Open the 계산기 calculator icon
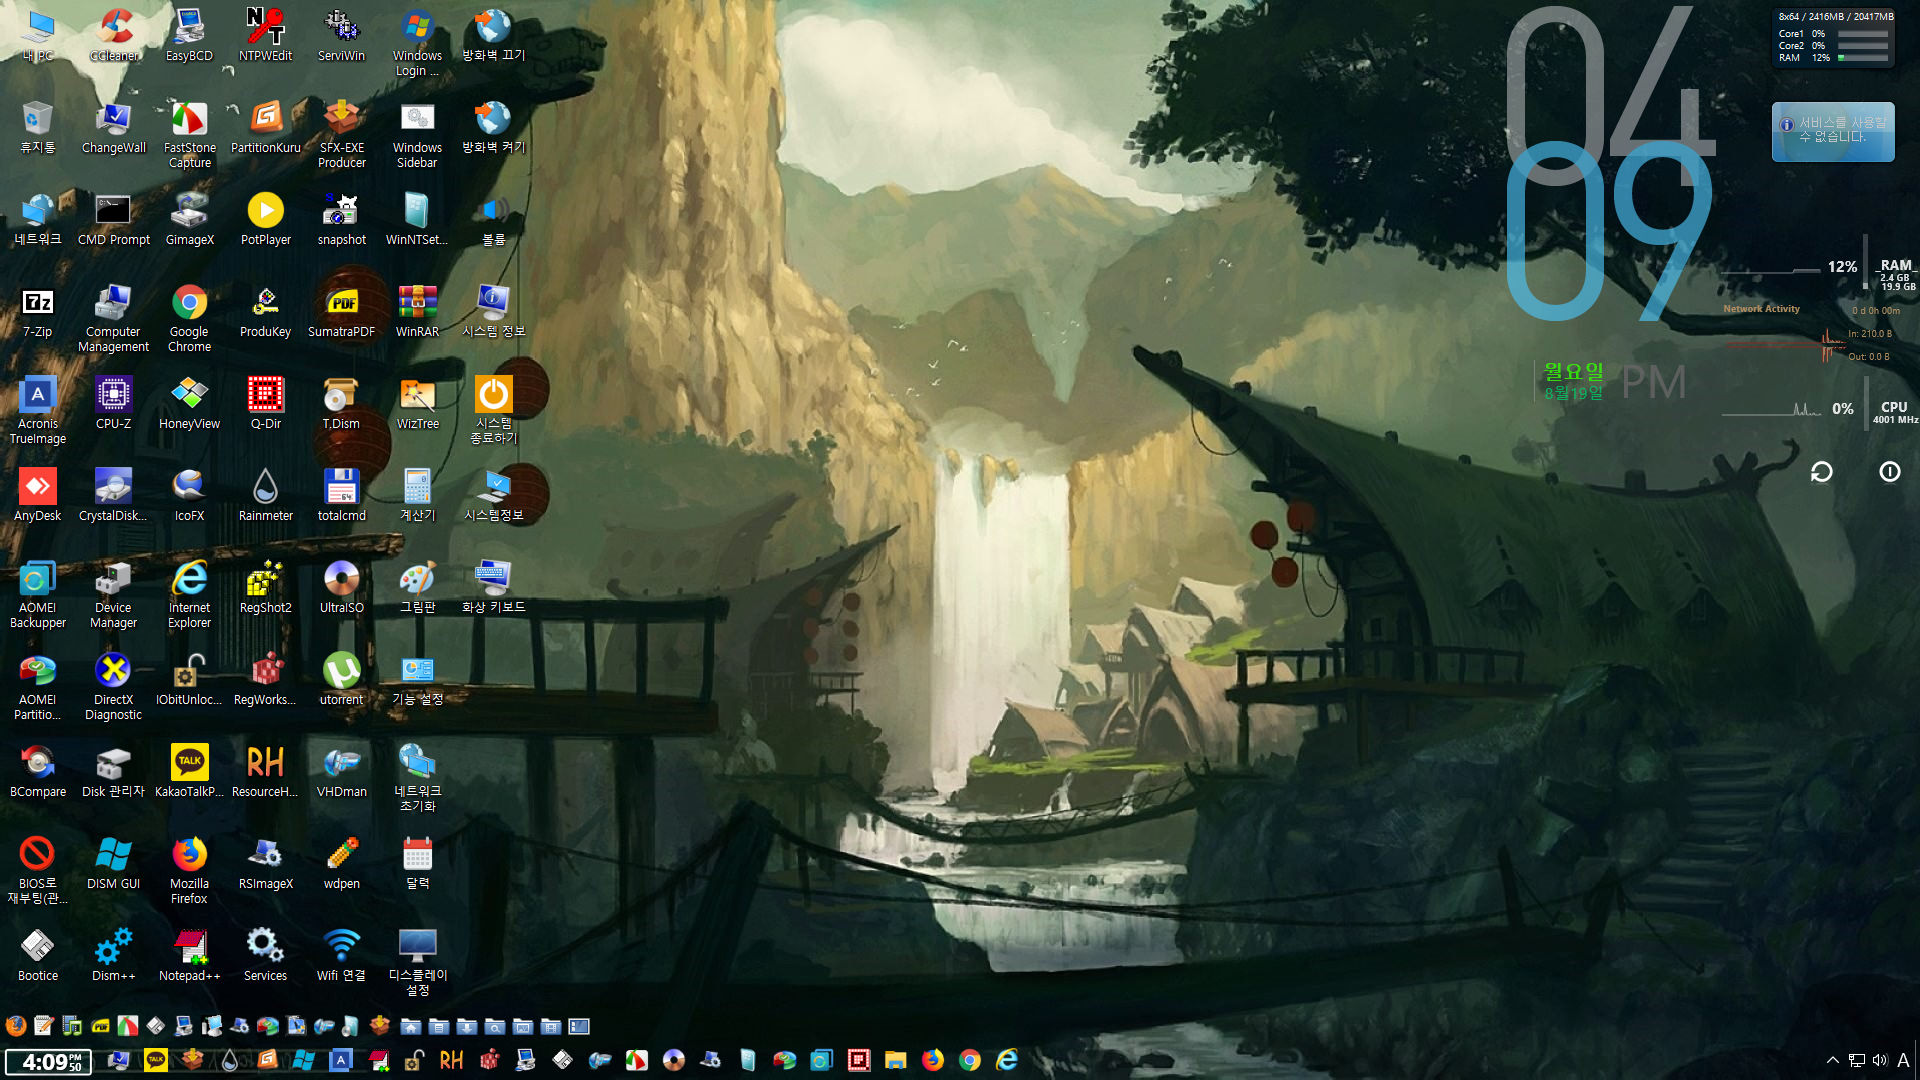The width and height of the screenshot is (1920, 1080). pyautogui.click(x=417, y=495)
